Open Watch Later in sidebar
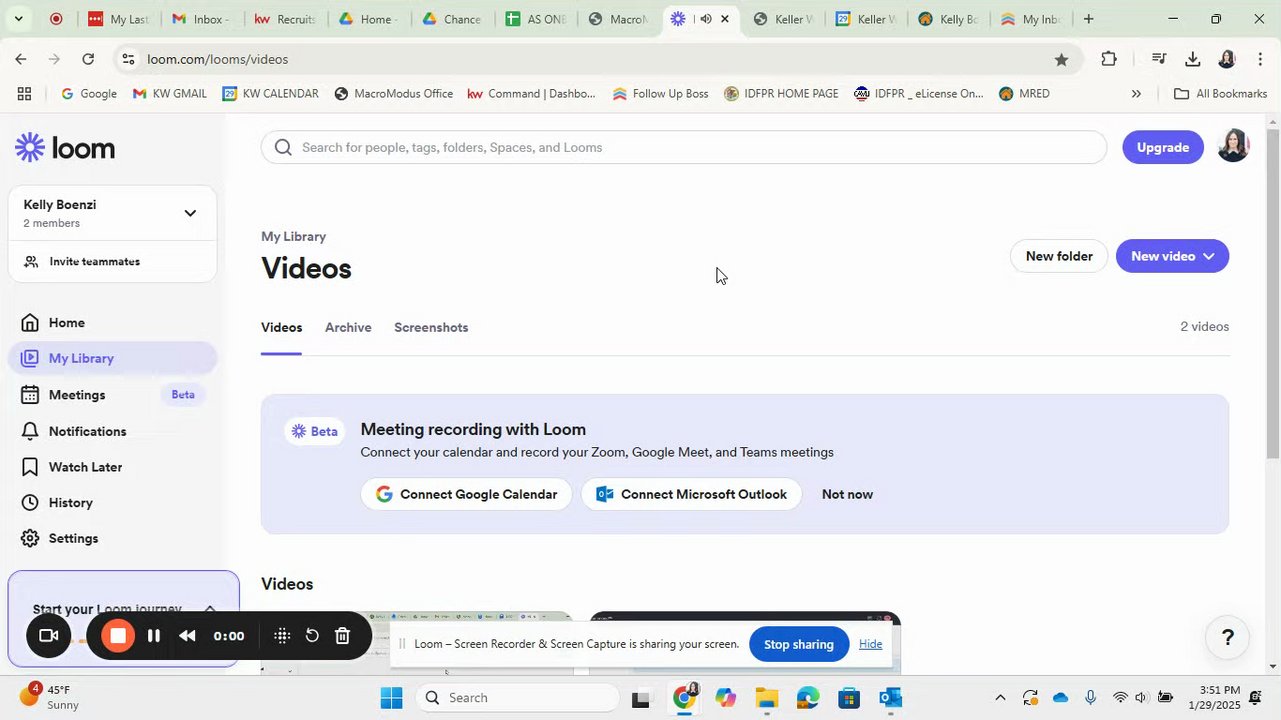Image resolution: width=1281 pixels, height=720 pixels. [x=112, y=467]
